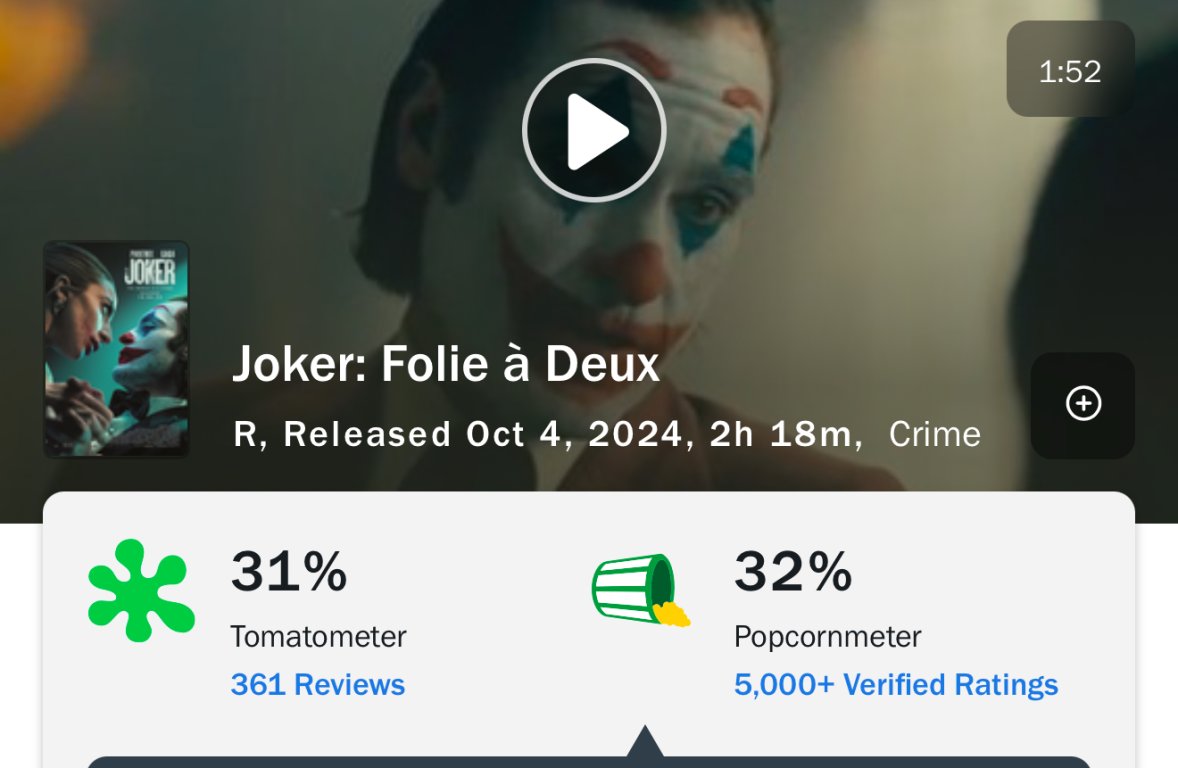Add the movie to watchlist with plus icon
1178x768 pixels.
(1083, 404)
